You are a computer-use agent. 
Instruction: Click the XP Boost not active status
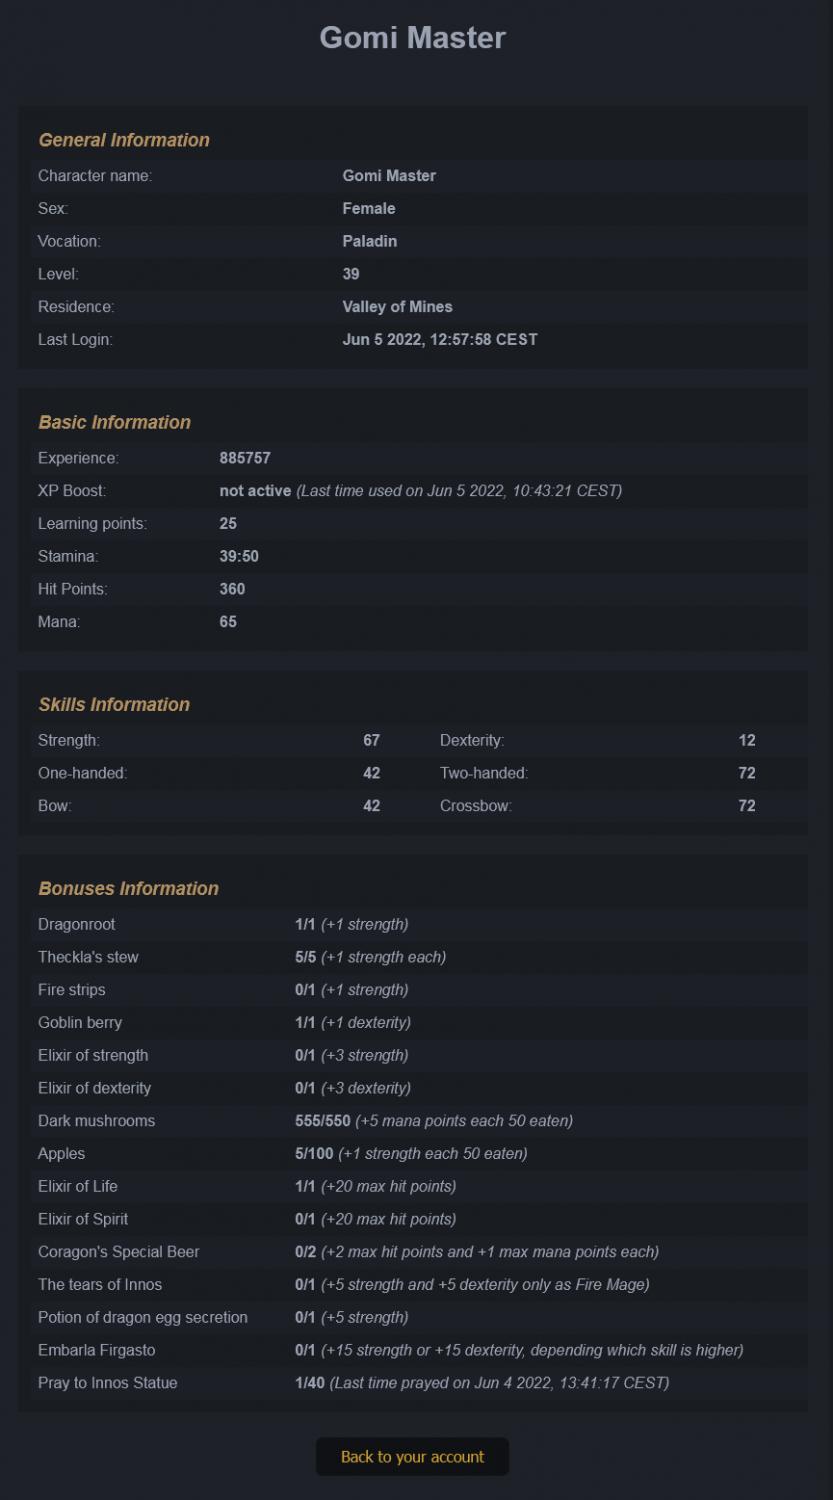[255, 491]
